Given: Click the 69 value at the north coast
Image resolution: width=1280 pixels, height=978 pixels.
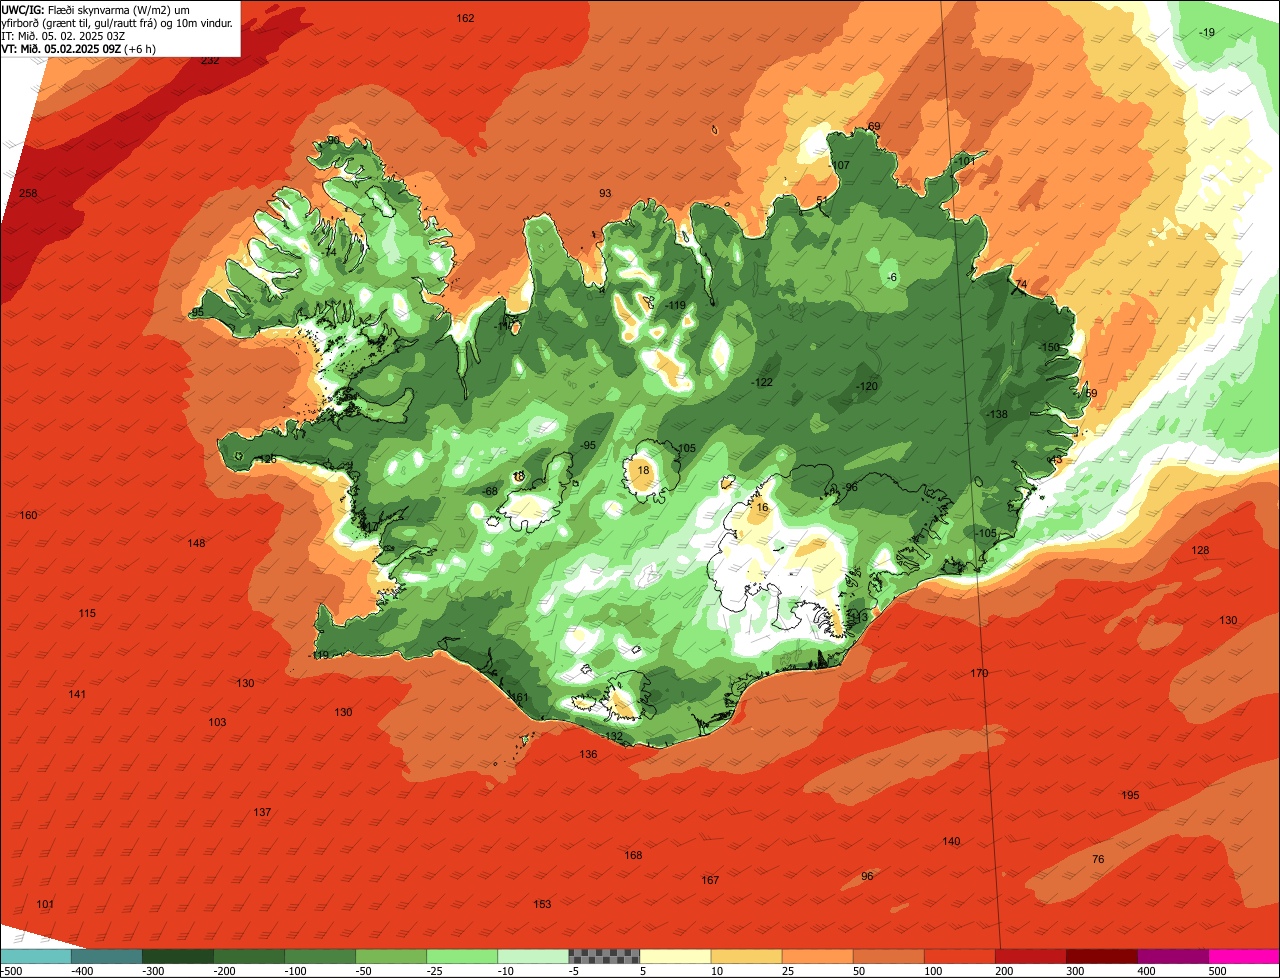Looking at the screenshot, I should 874,126.
